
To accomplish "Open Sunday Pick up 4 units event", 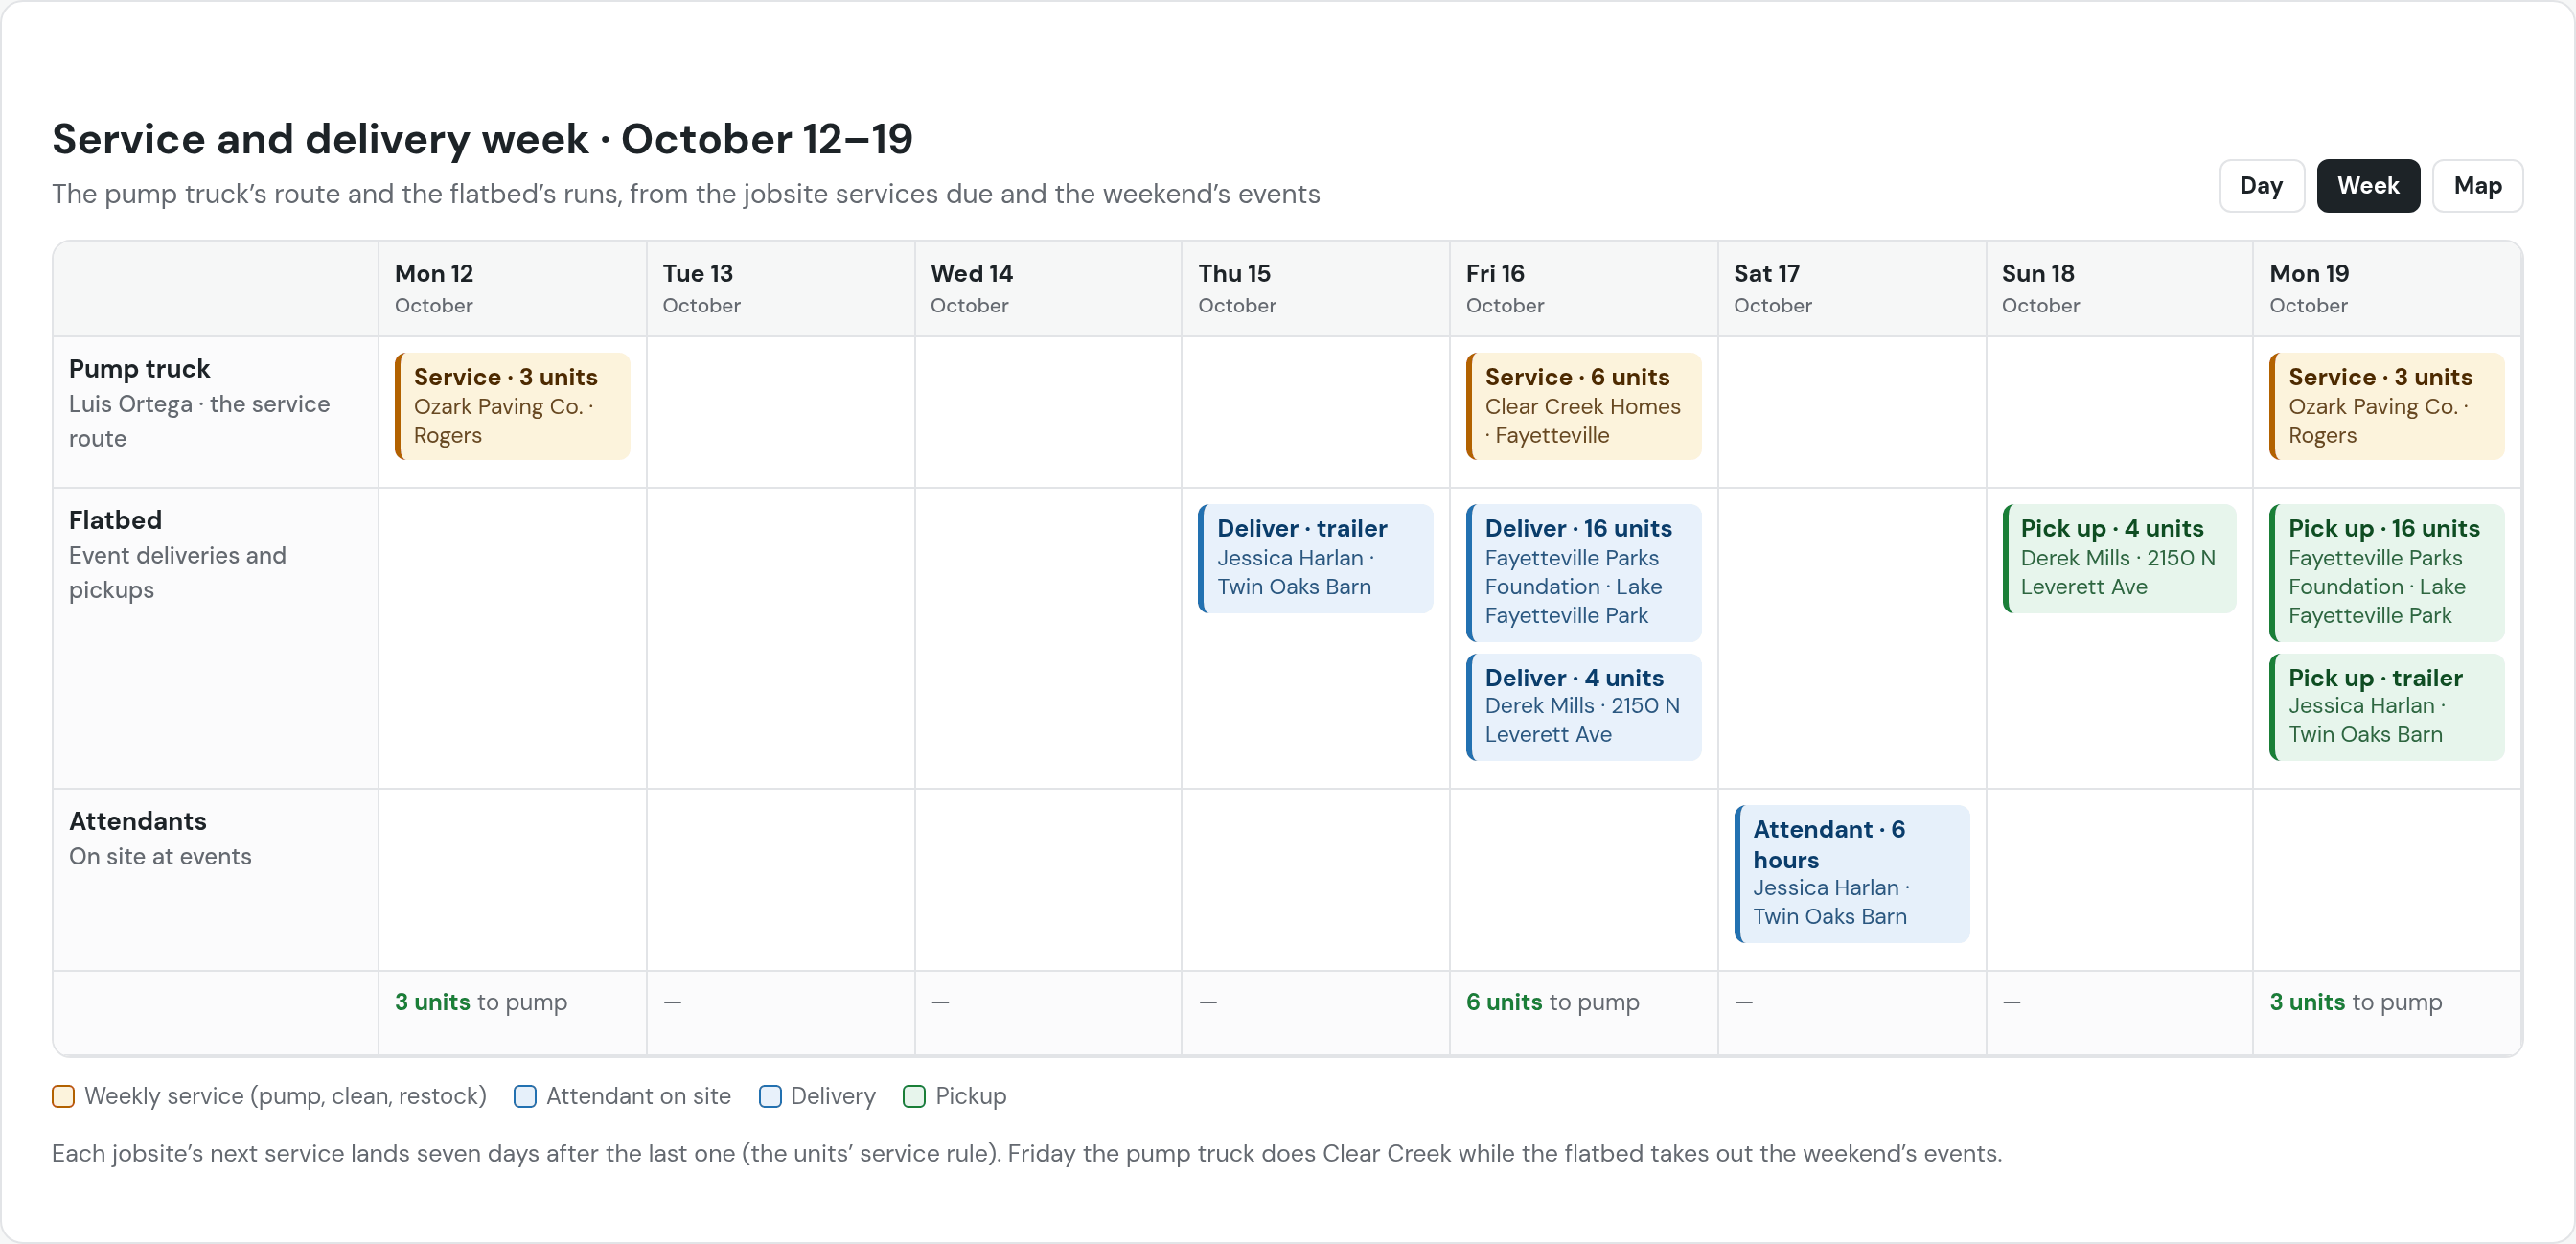I will pyautogui.click(x=2119, y=558).
